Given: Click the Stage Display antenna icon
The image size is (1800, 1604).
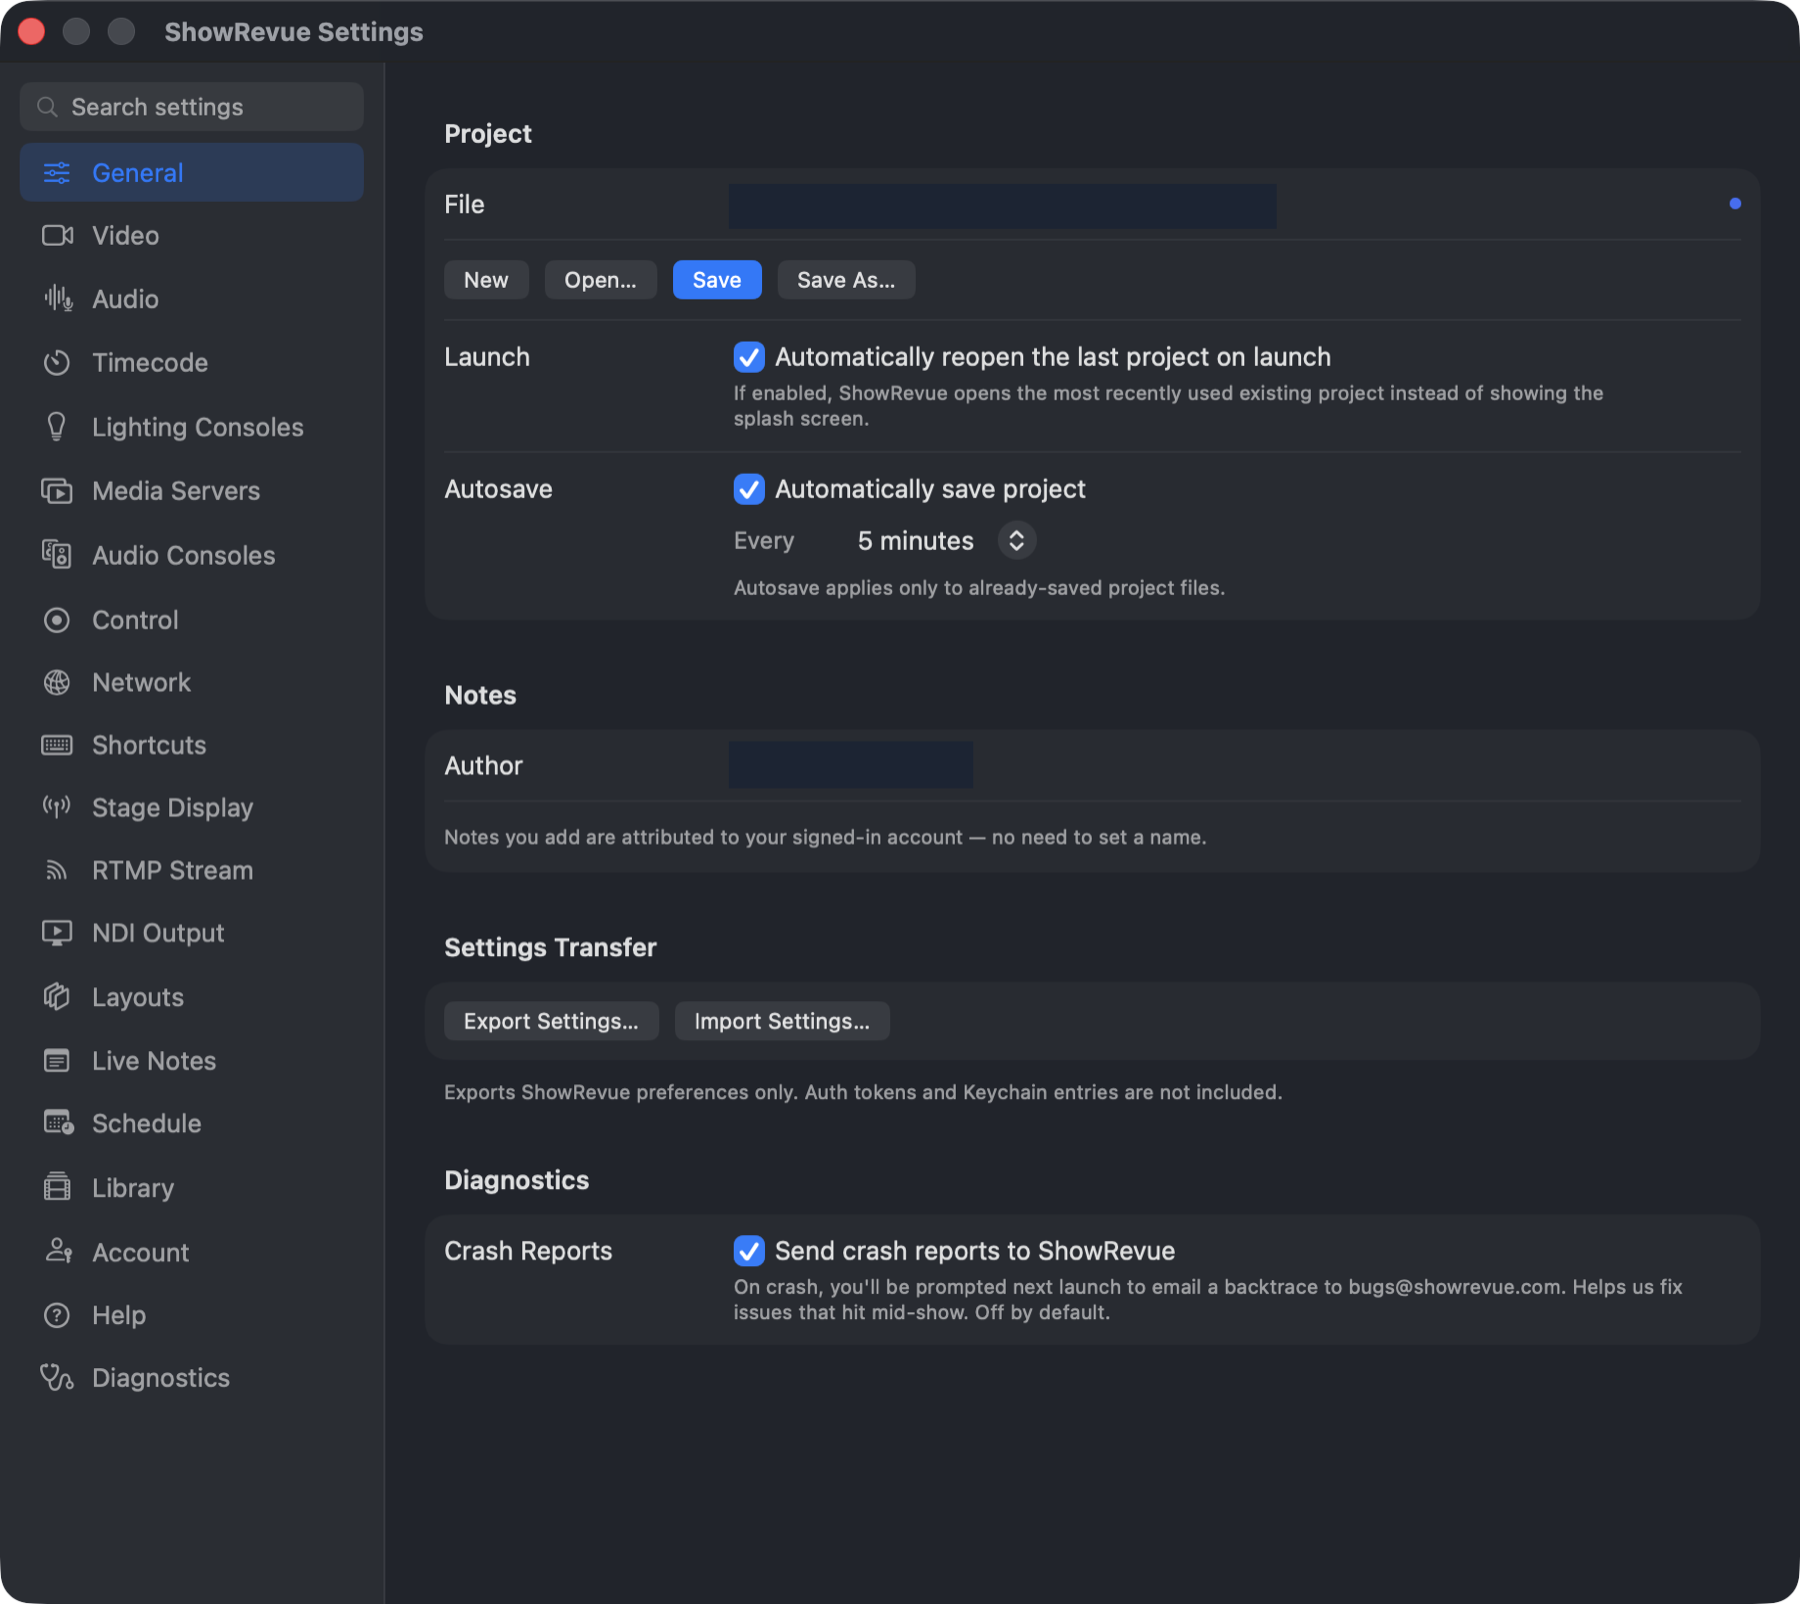Looking at the screenshot, I should tap(57, 807).
